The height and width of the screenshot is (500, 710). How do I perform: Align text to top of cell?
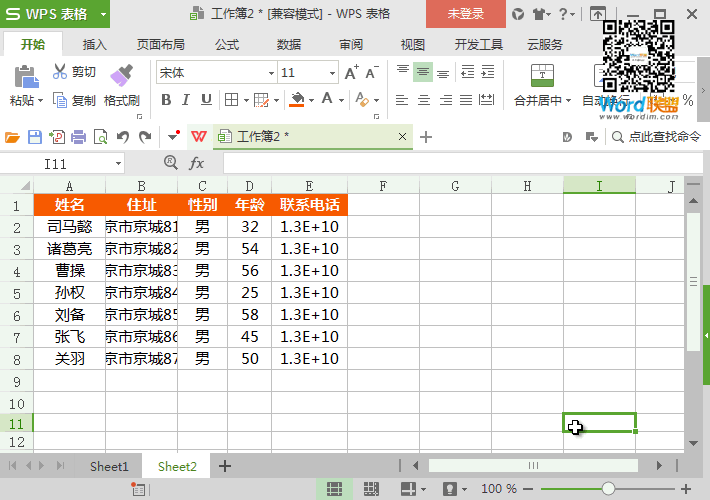[x=403, y=72]
